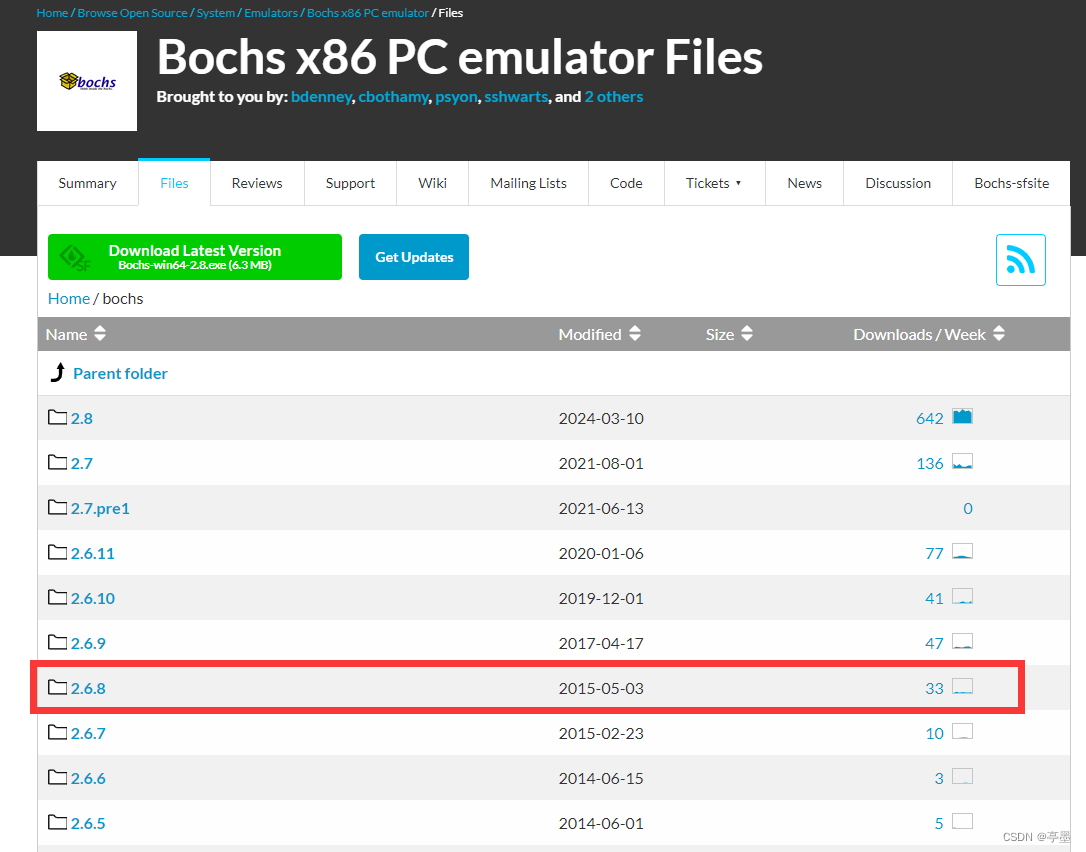
Task: Open download stats chart for 2.6.5
Action: click(962, 822)
